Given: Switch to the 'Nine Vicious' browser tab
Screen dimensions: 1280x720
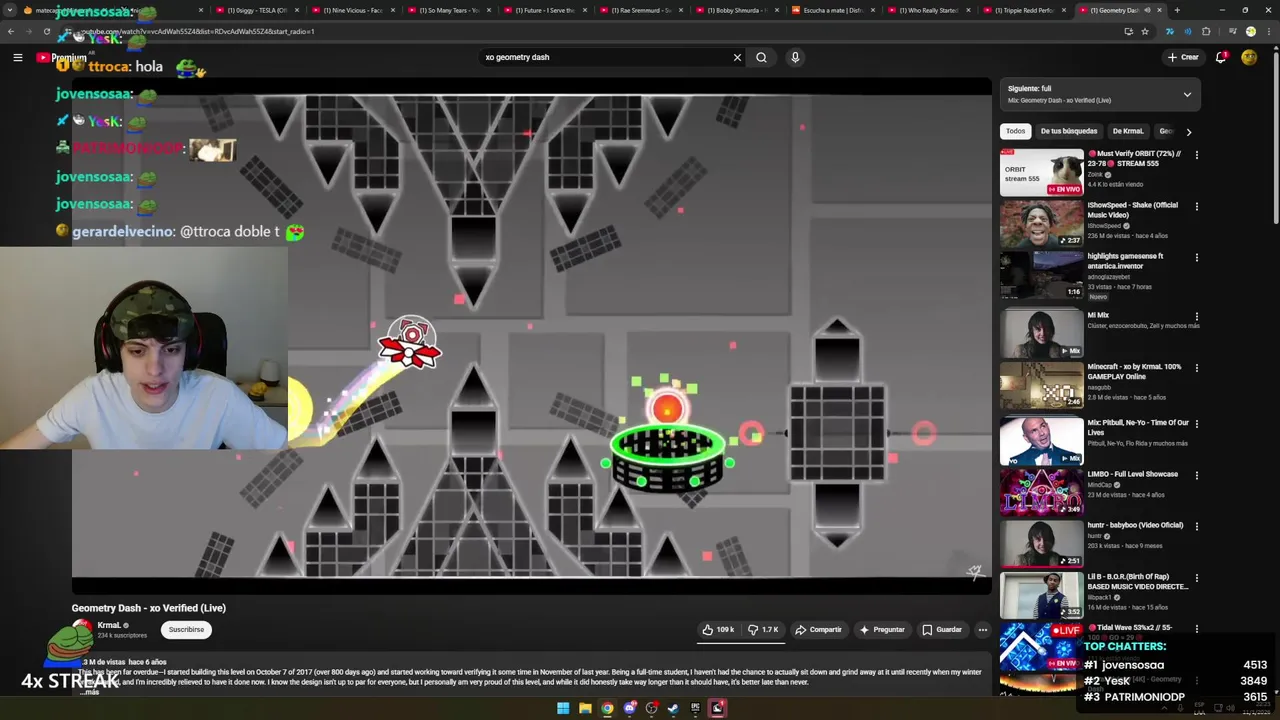Looking at the screenshot, I should point(355,10).
